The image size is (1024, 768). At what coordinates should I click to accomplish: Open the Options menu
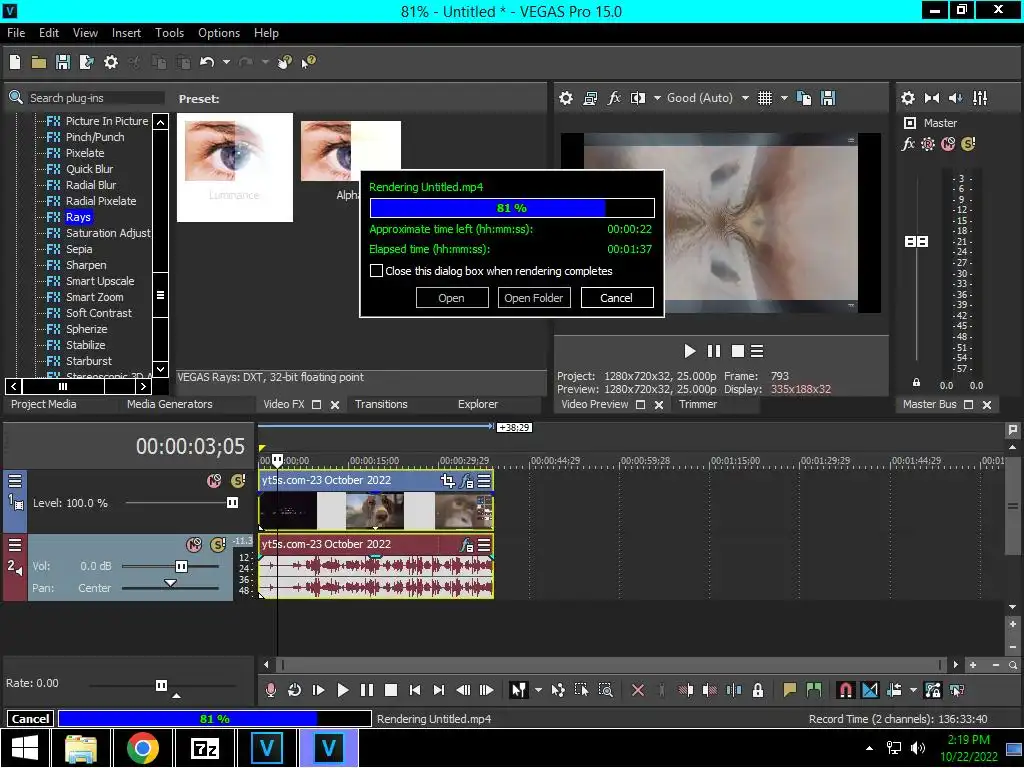pos(219,33)
